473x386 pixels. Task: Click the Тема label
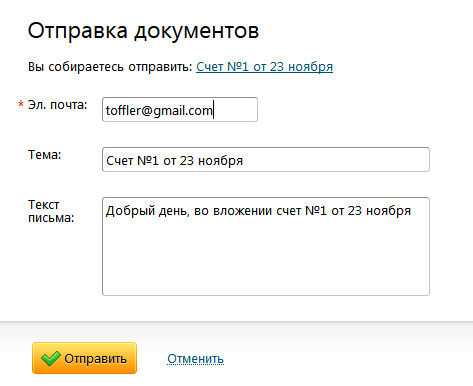point(45,155)
